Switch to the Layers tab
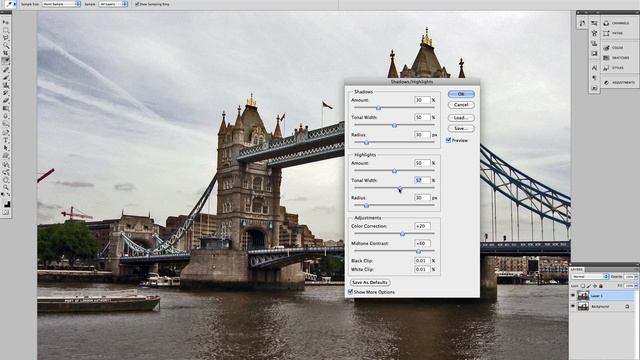 pyautogui.click(x=577, y=269)
